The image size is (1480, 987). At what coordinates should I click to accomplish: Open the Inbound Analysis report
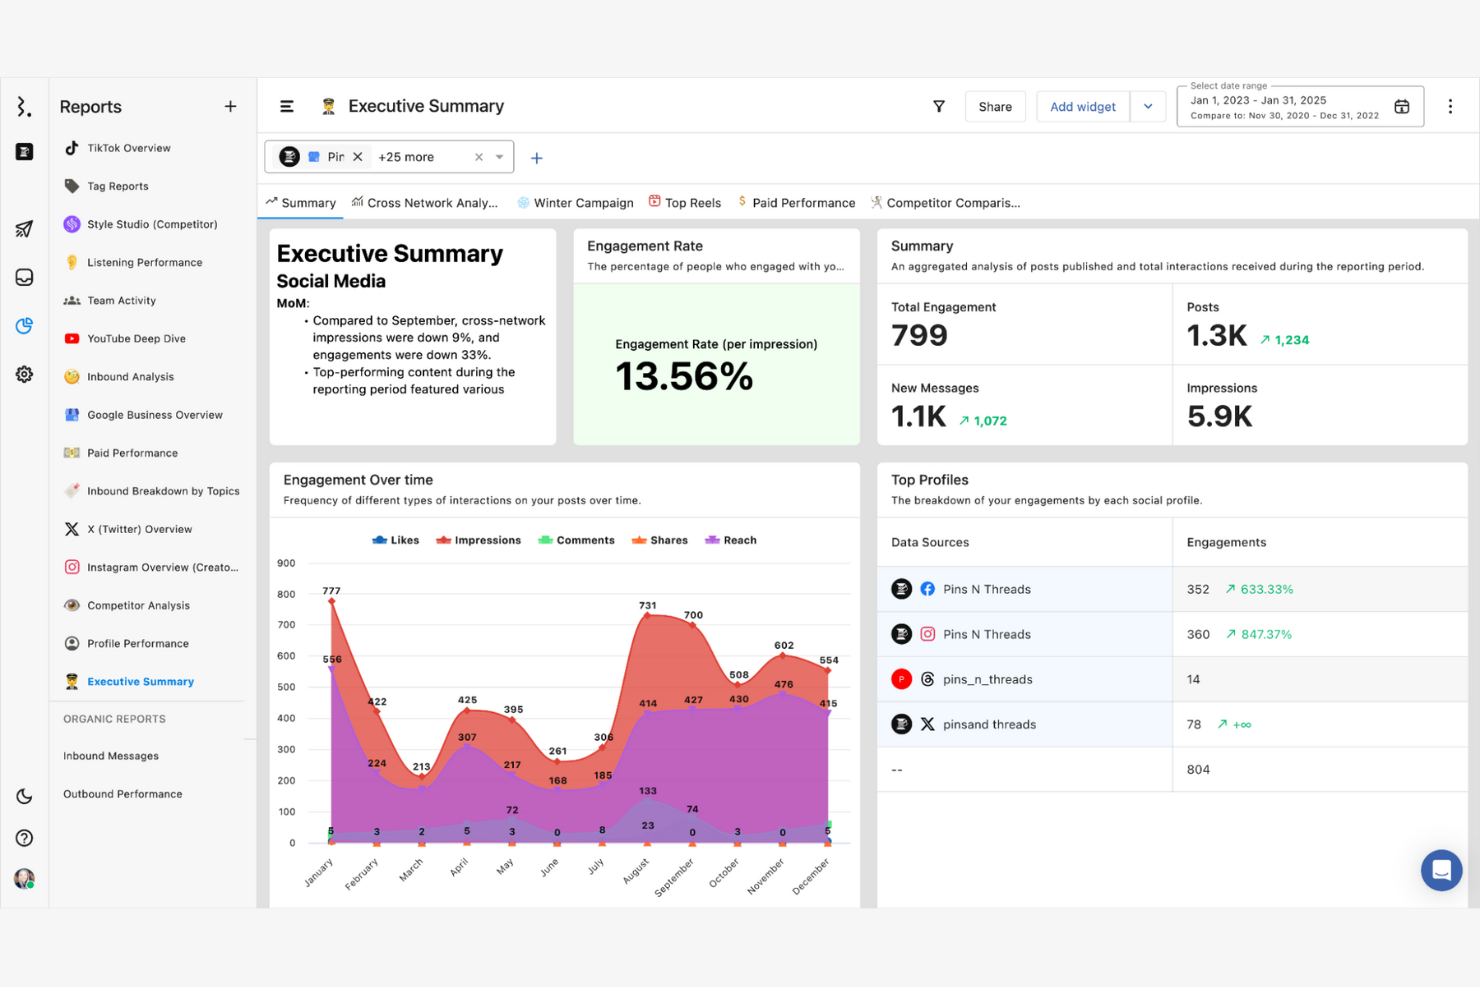(131, 376)
